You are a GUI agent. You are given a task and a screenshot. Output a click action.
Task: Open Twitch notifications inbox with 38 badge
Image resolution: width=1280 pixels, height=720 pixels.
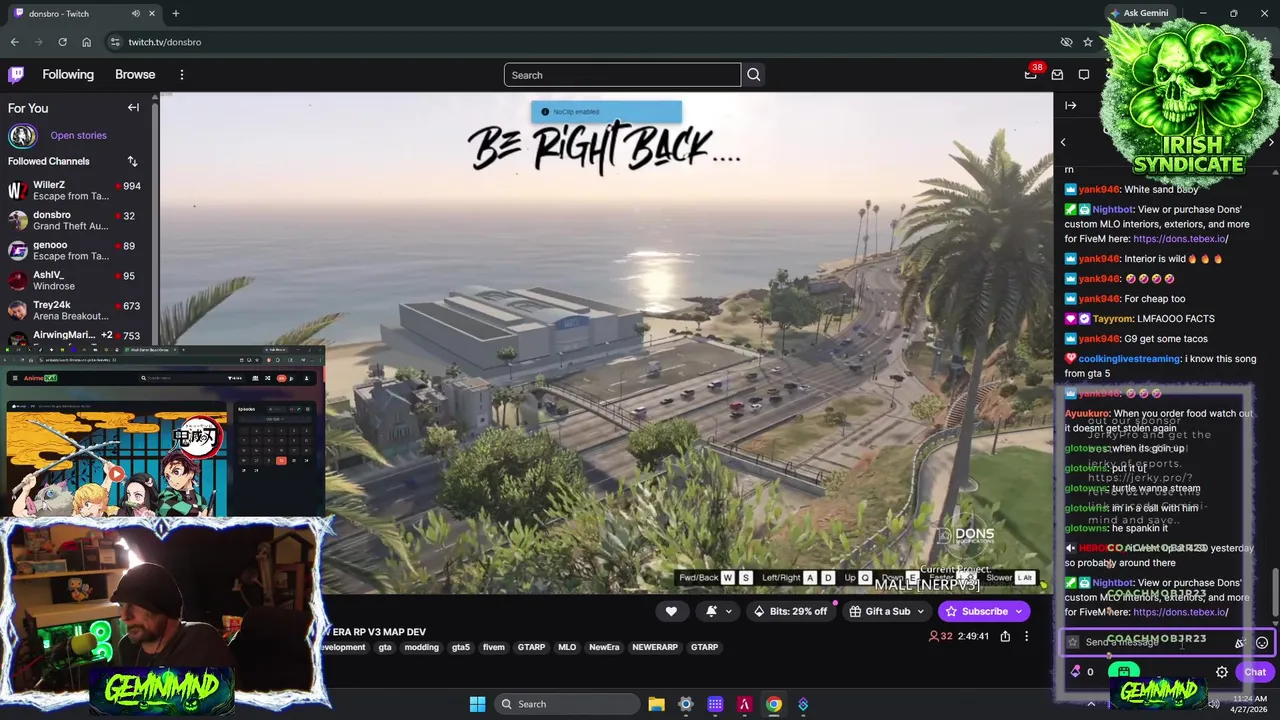pos(1031,74)
